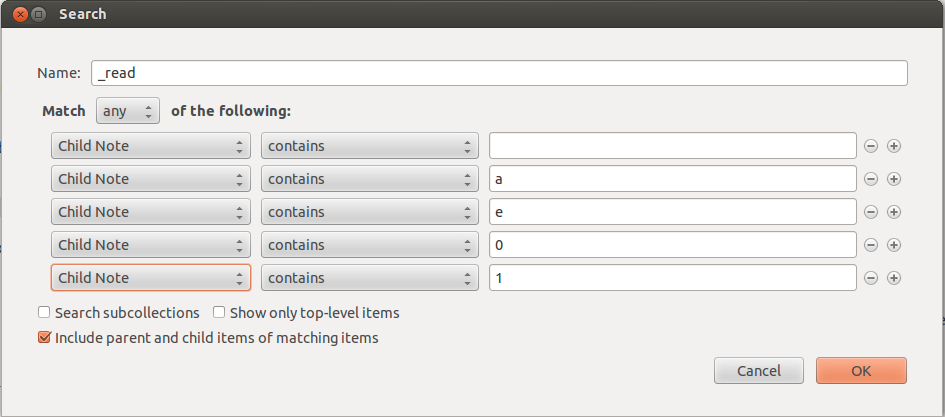Open 'contains' operator dropdown in first row
945x417 pixels.
coord(369,146)
